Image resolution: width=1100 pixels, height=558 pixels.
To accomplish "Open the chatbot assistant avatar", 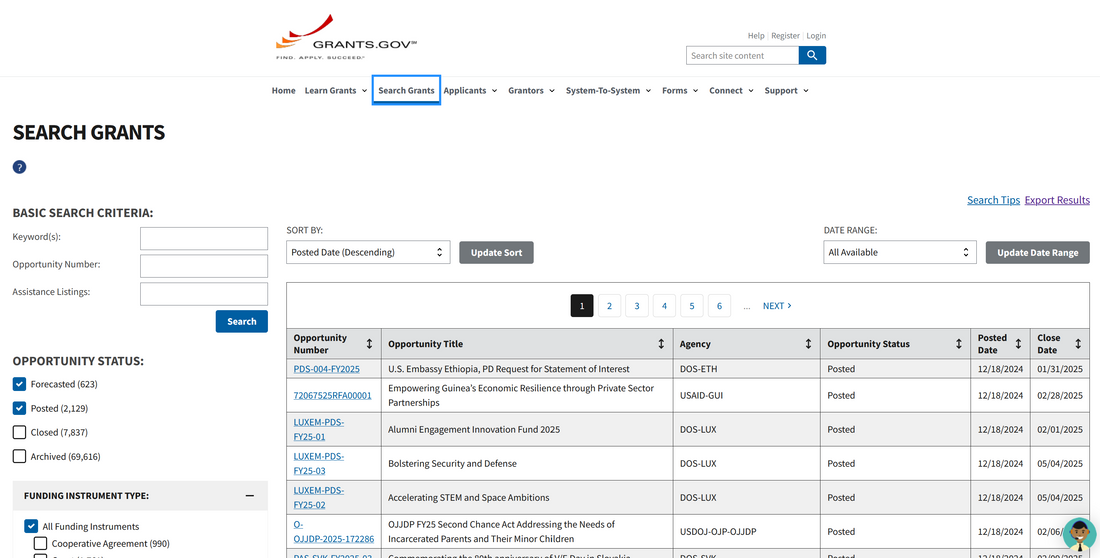I will click(x=1078, y=534).
